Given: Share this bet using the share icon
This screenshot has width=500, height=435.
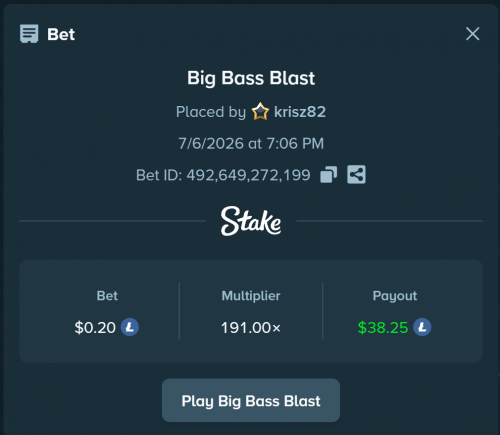Looking at the screenshot, I should click(356, 175).
